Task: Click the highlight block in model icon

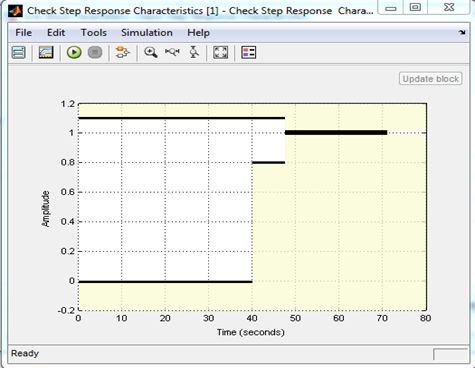Action: 123,52
